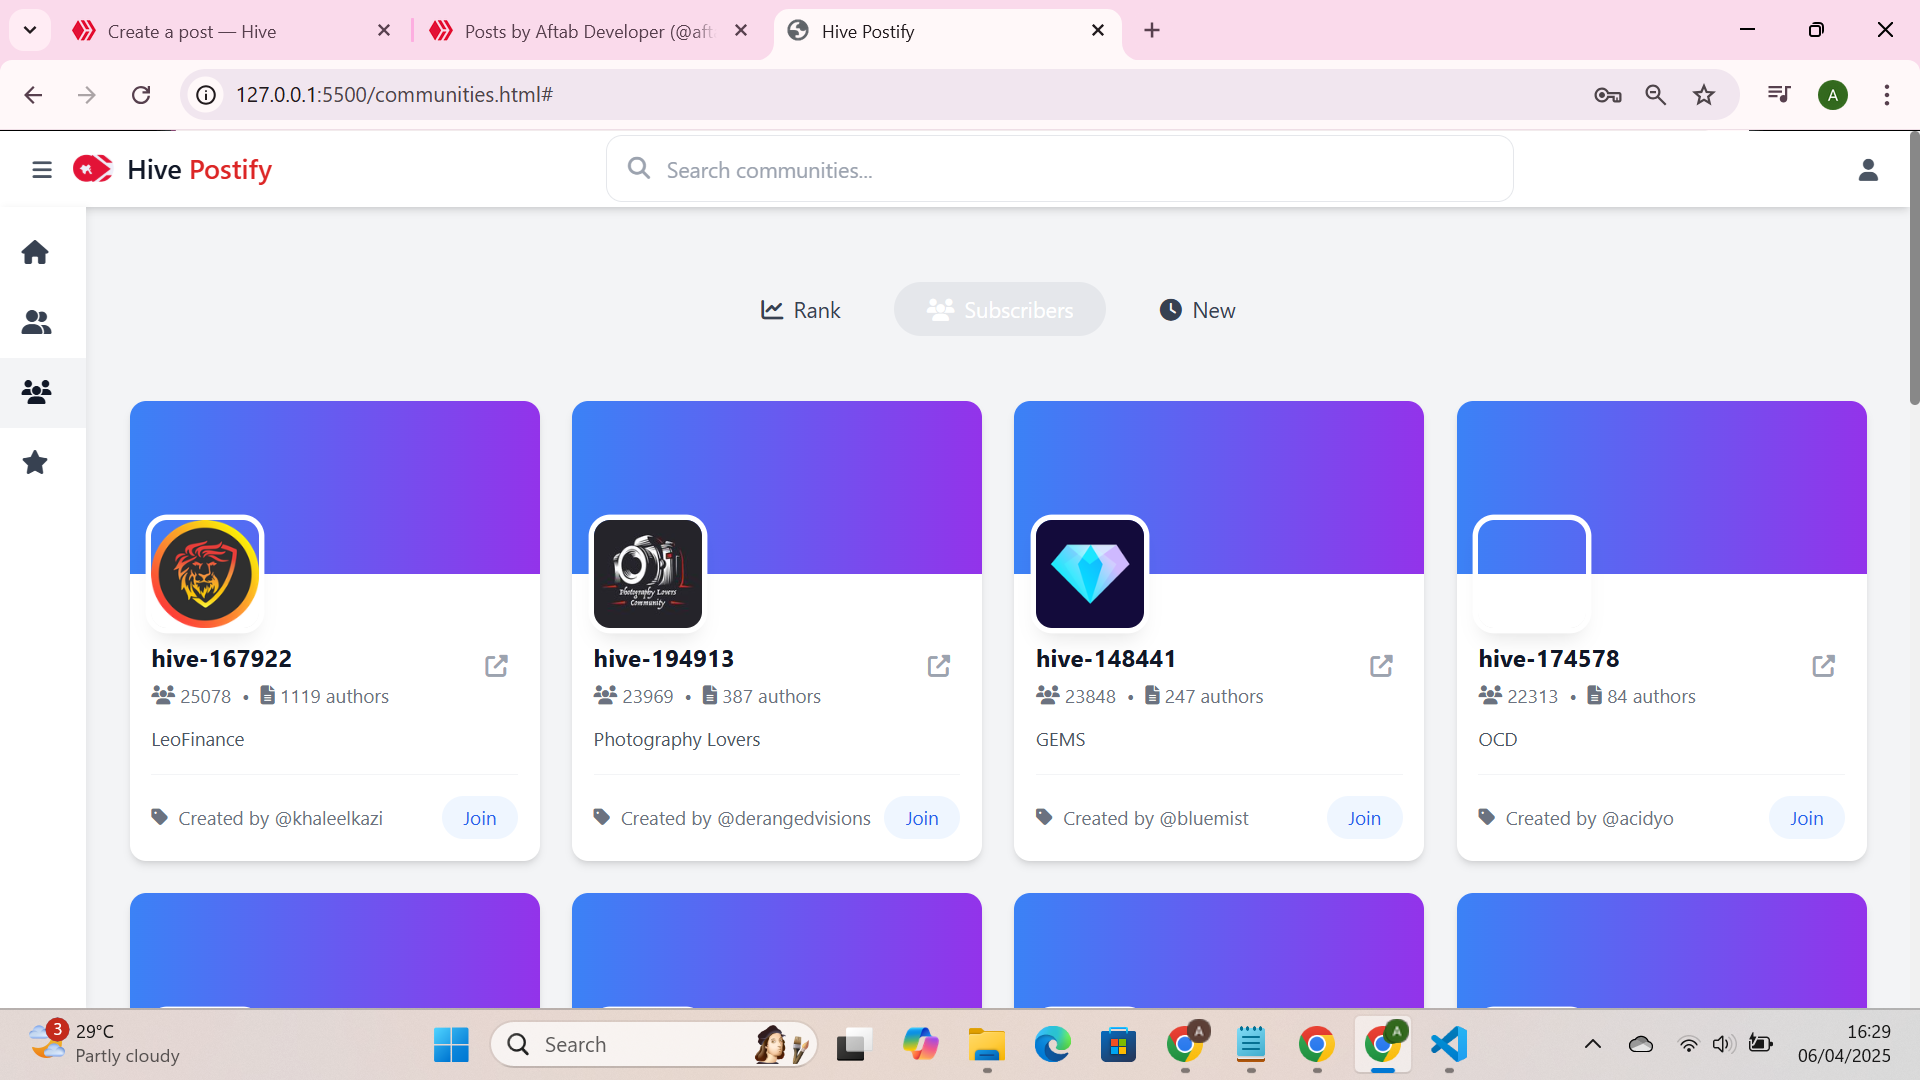Sort communities by New
The height and width of the screenshot is (1080, 1920).
tap(1197, 310)
